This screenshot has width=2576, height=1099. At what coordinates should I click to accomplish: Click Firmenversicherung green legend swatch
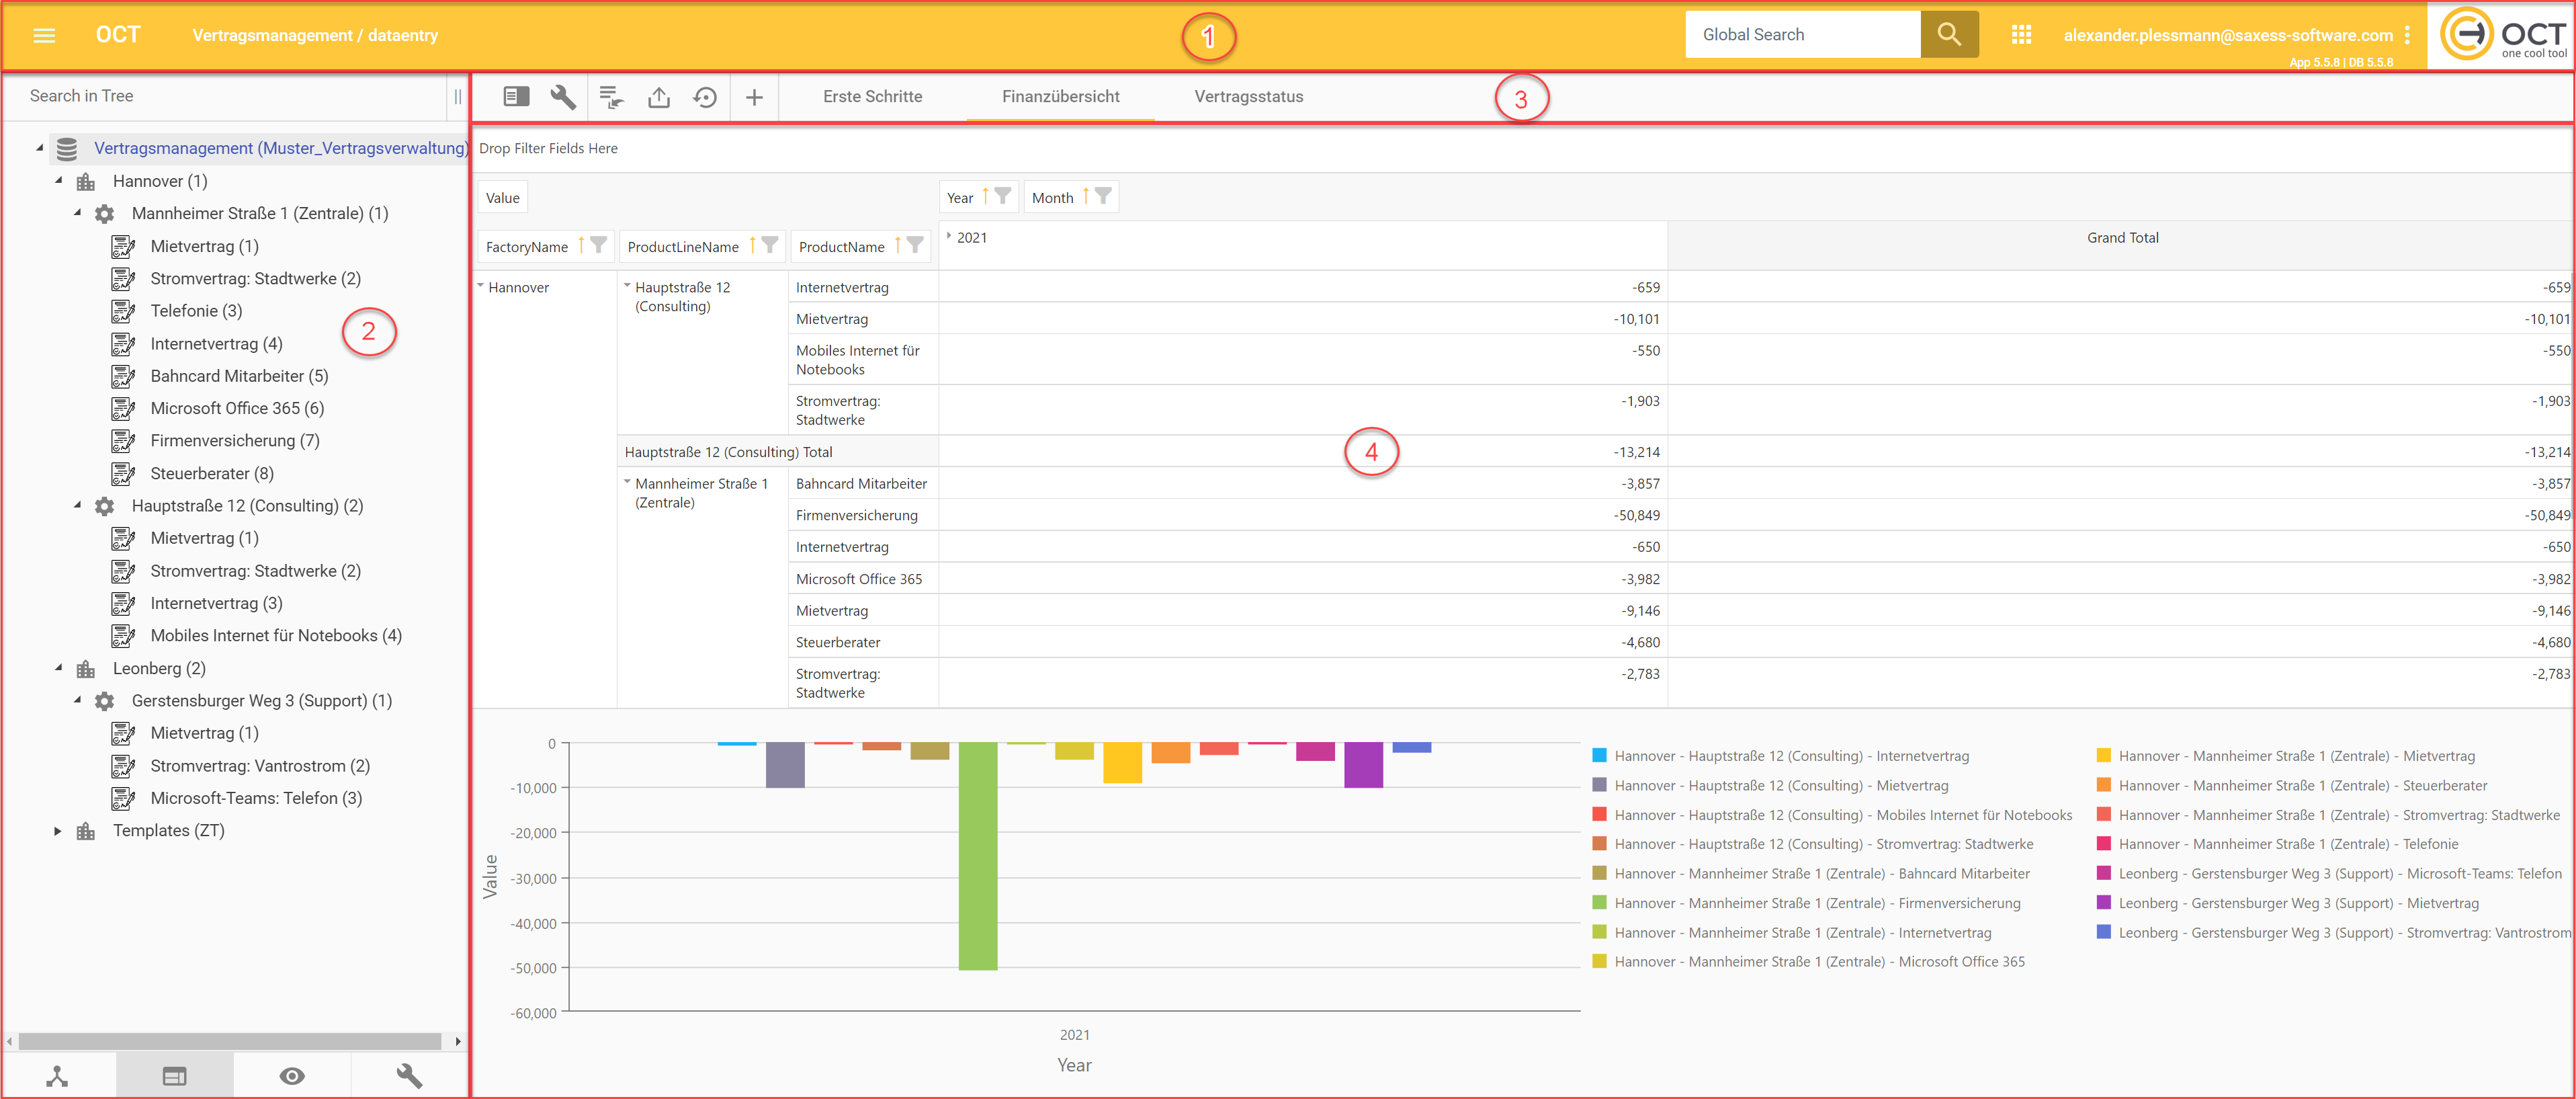(x=1599, y=903)
